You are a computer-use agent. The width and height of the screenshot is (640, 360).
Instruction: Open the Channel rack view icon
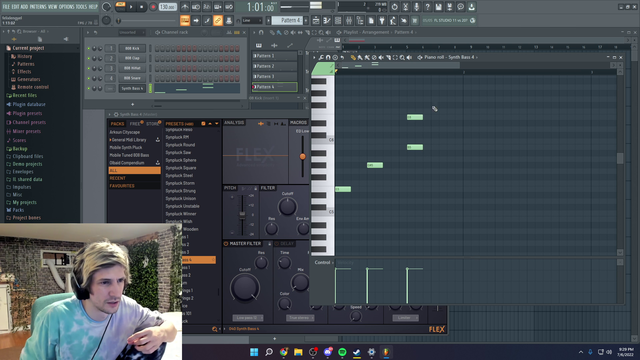338,20
